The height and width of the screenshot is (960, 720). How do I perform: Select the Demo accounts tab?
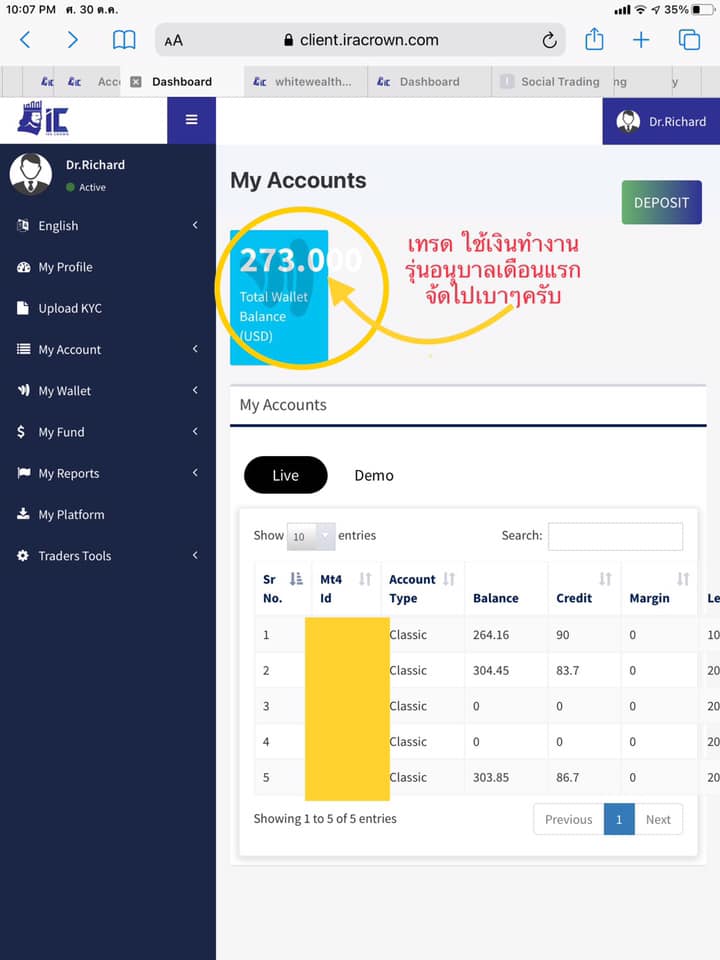374,475
